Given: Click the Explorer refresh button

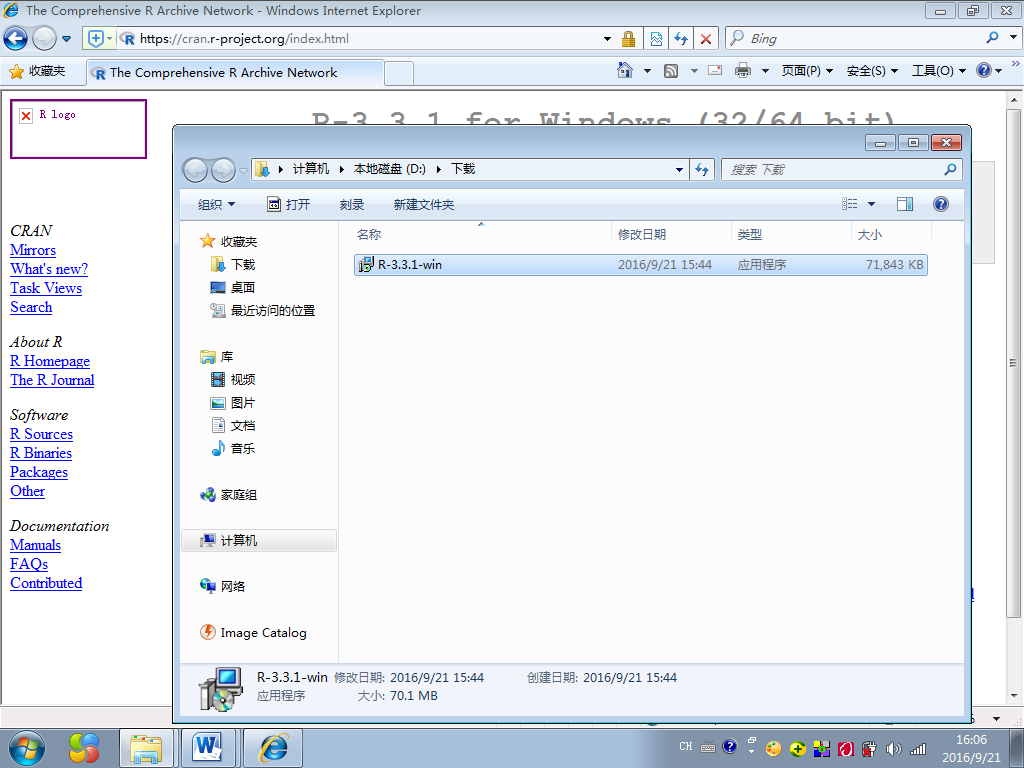Looking at the screenshot, I should tap(702, 170).
